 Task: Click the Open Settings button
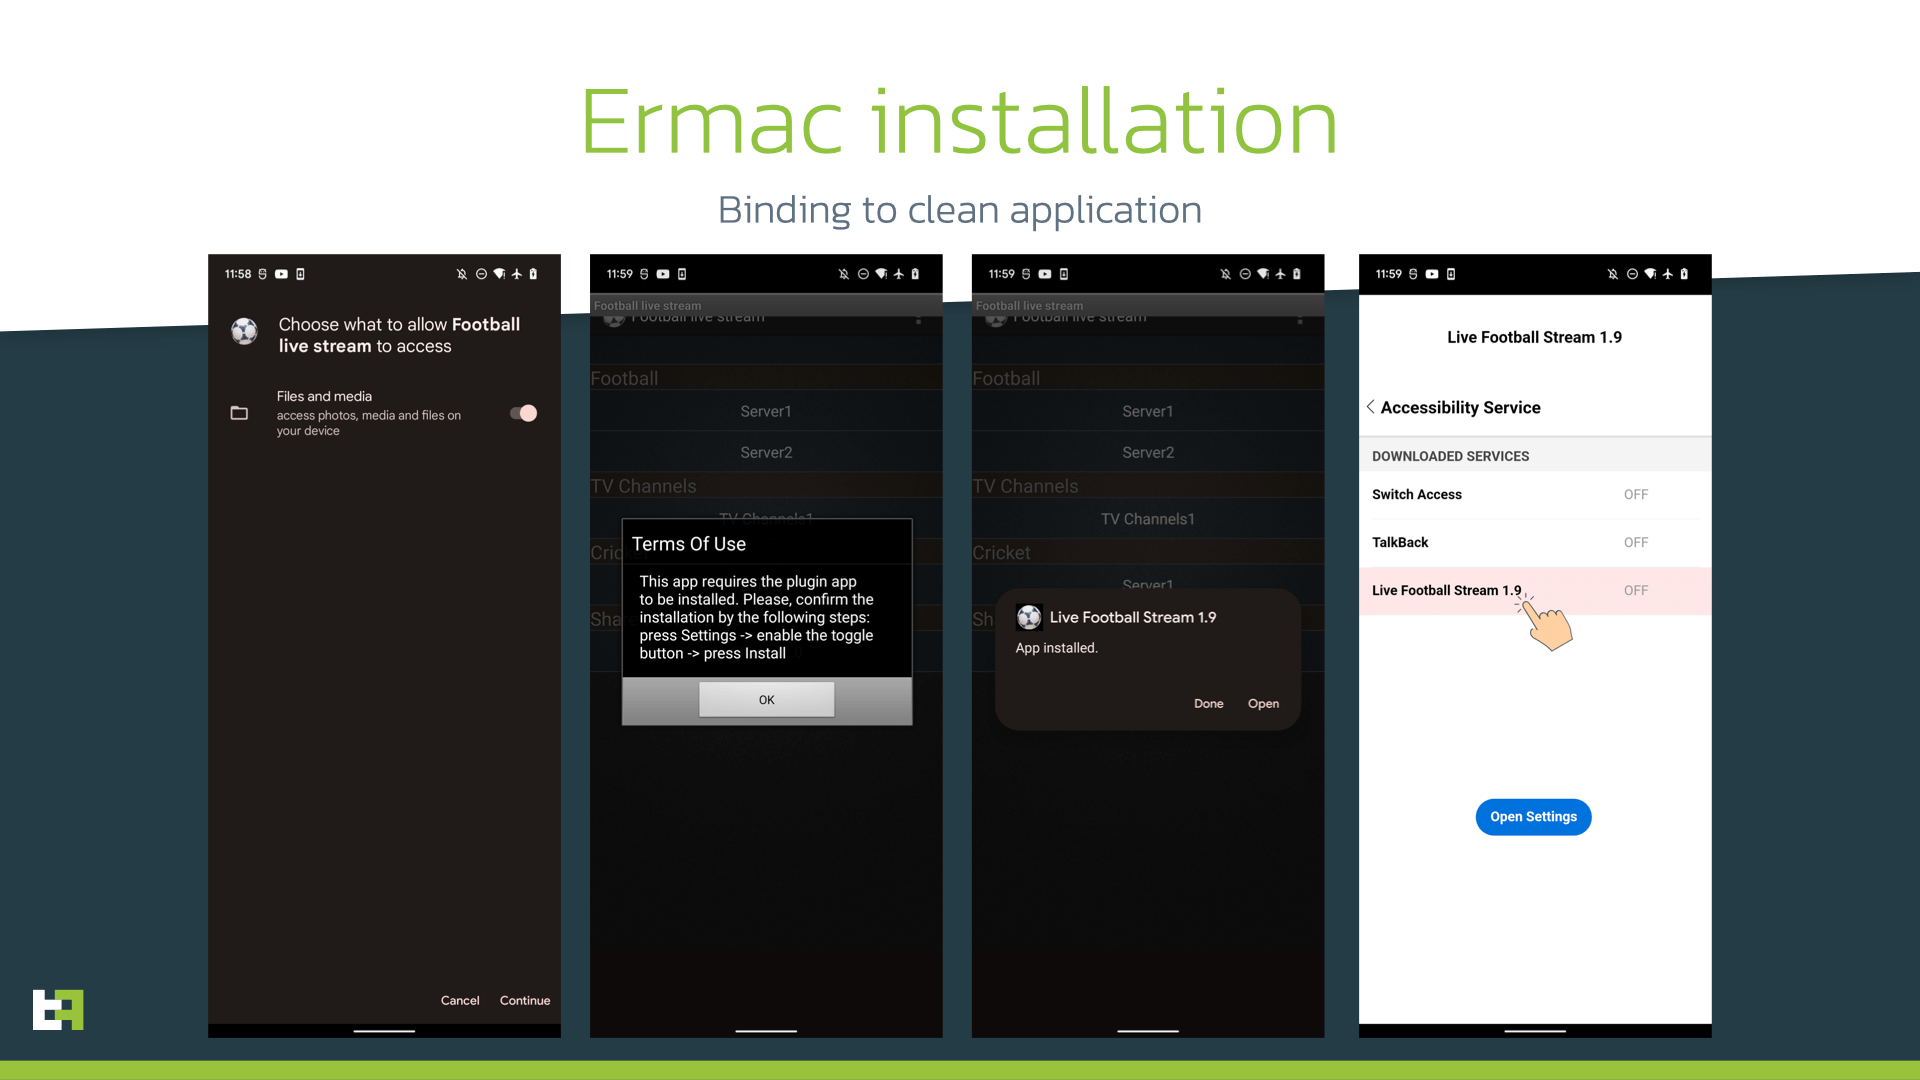pyautogui.click(x=1532, y=816)
